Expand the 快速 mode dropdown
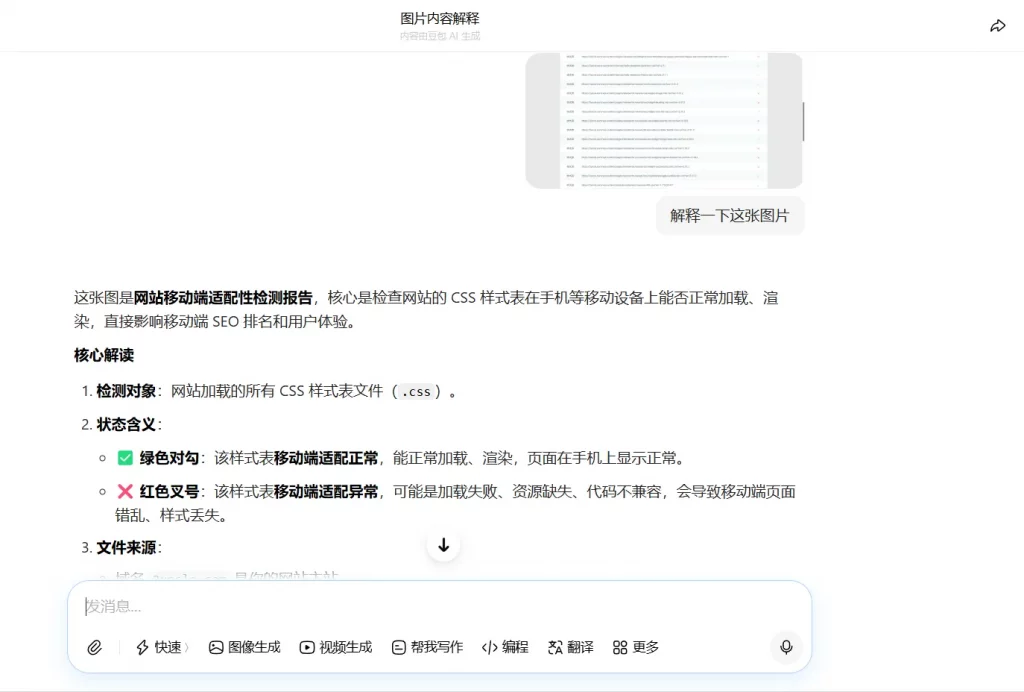Screen dimensions: 1024x692 (x=162, y=647)
